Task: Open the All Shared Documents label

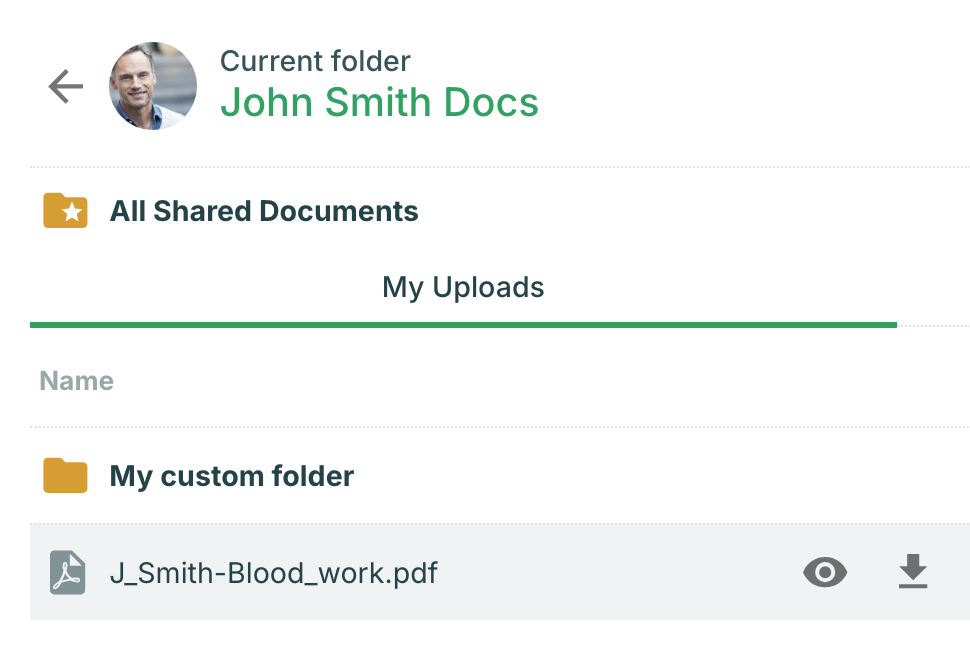Action: pos(264,211)
